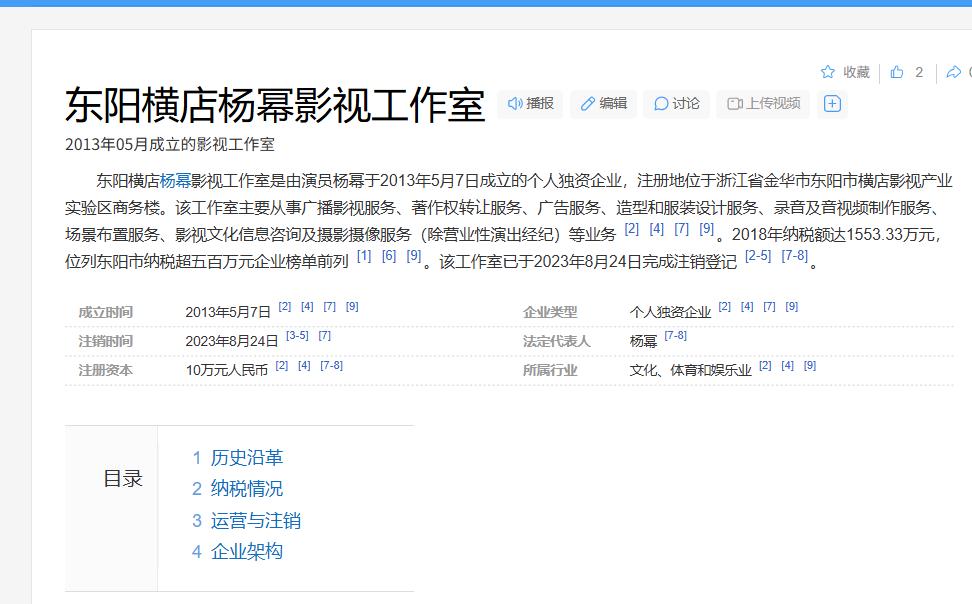Click the plus icon beside upload video

(x=832, y=103)
